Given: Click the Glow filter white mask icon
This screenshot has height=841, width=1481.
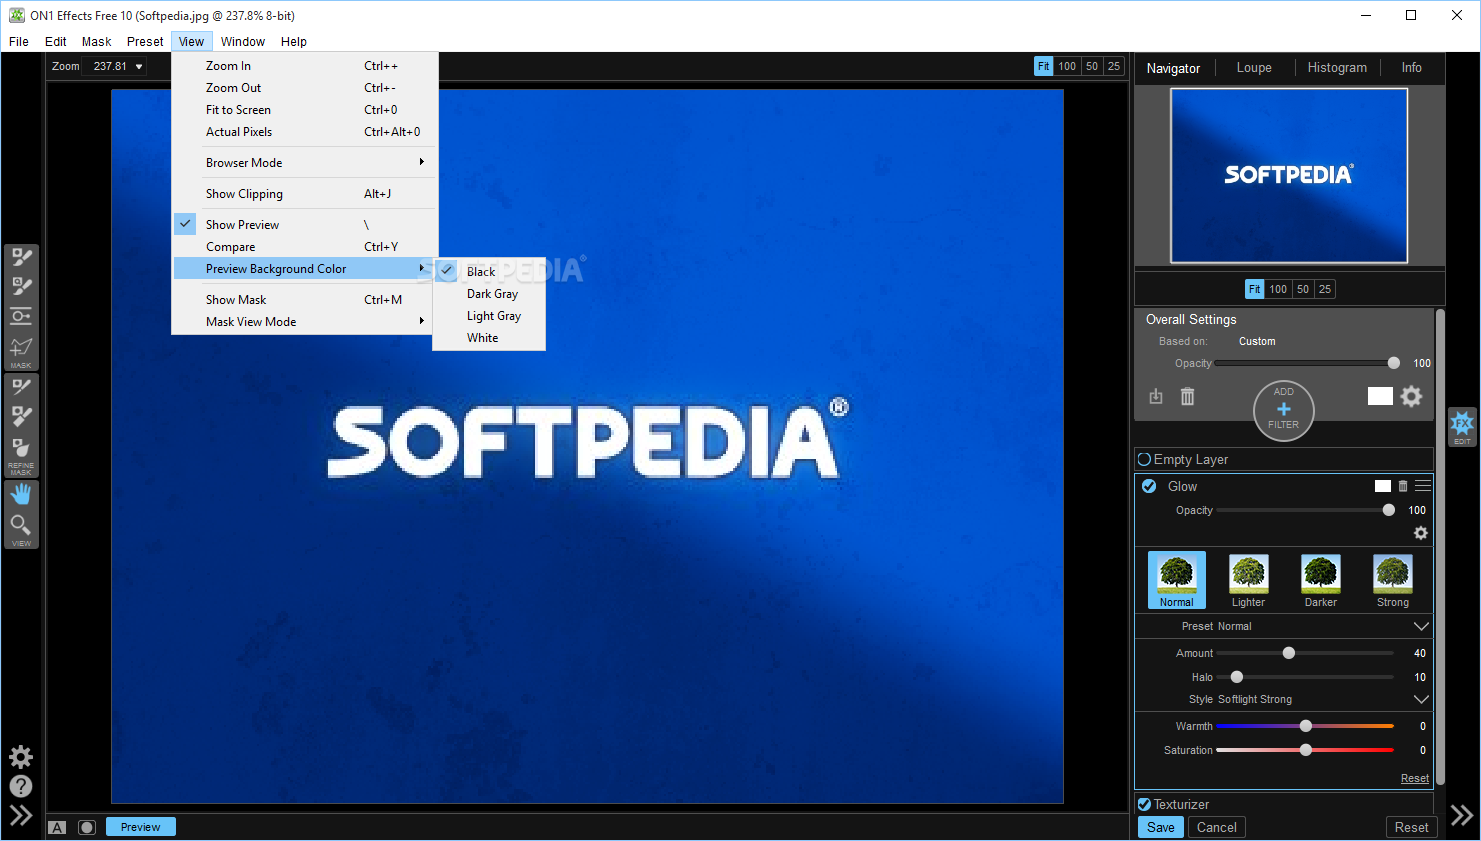Looking at the screenshot, I should [1383, 486].
